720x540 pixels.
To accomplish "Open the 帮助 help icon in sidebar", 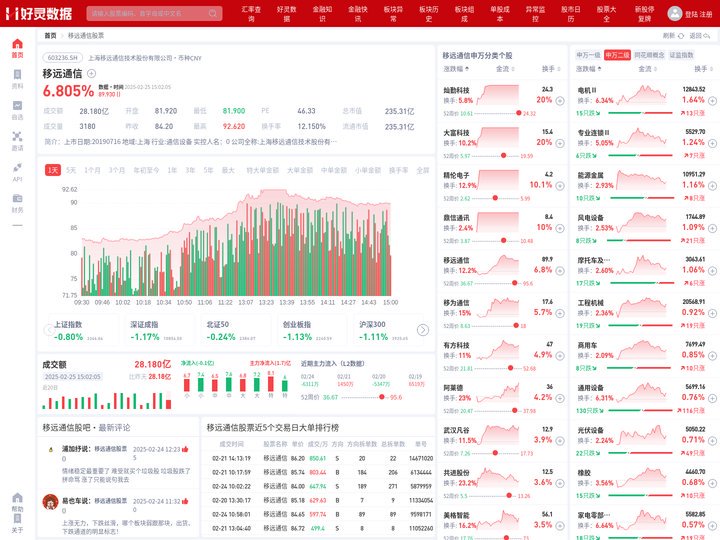I will 17,498.
